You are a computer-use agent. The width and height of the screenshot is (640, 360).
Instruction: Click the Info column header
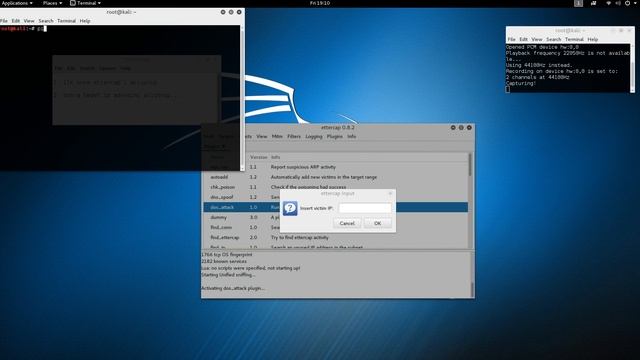(276, 157)
